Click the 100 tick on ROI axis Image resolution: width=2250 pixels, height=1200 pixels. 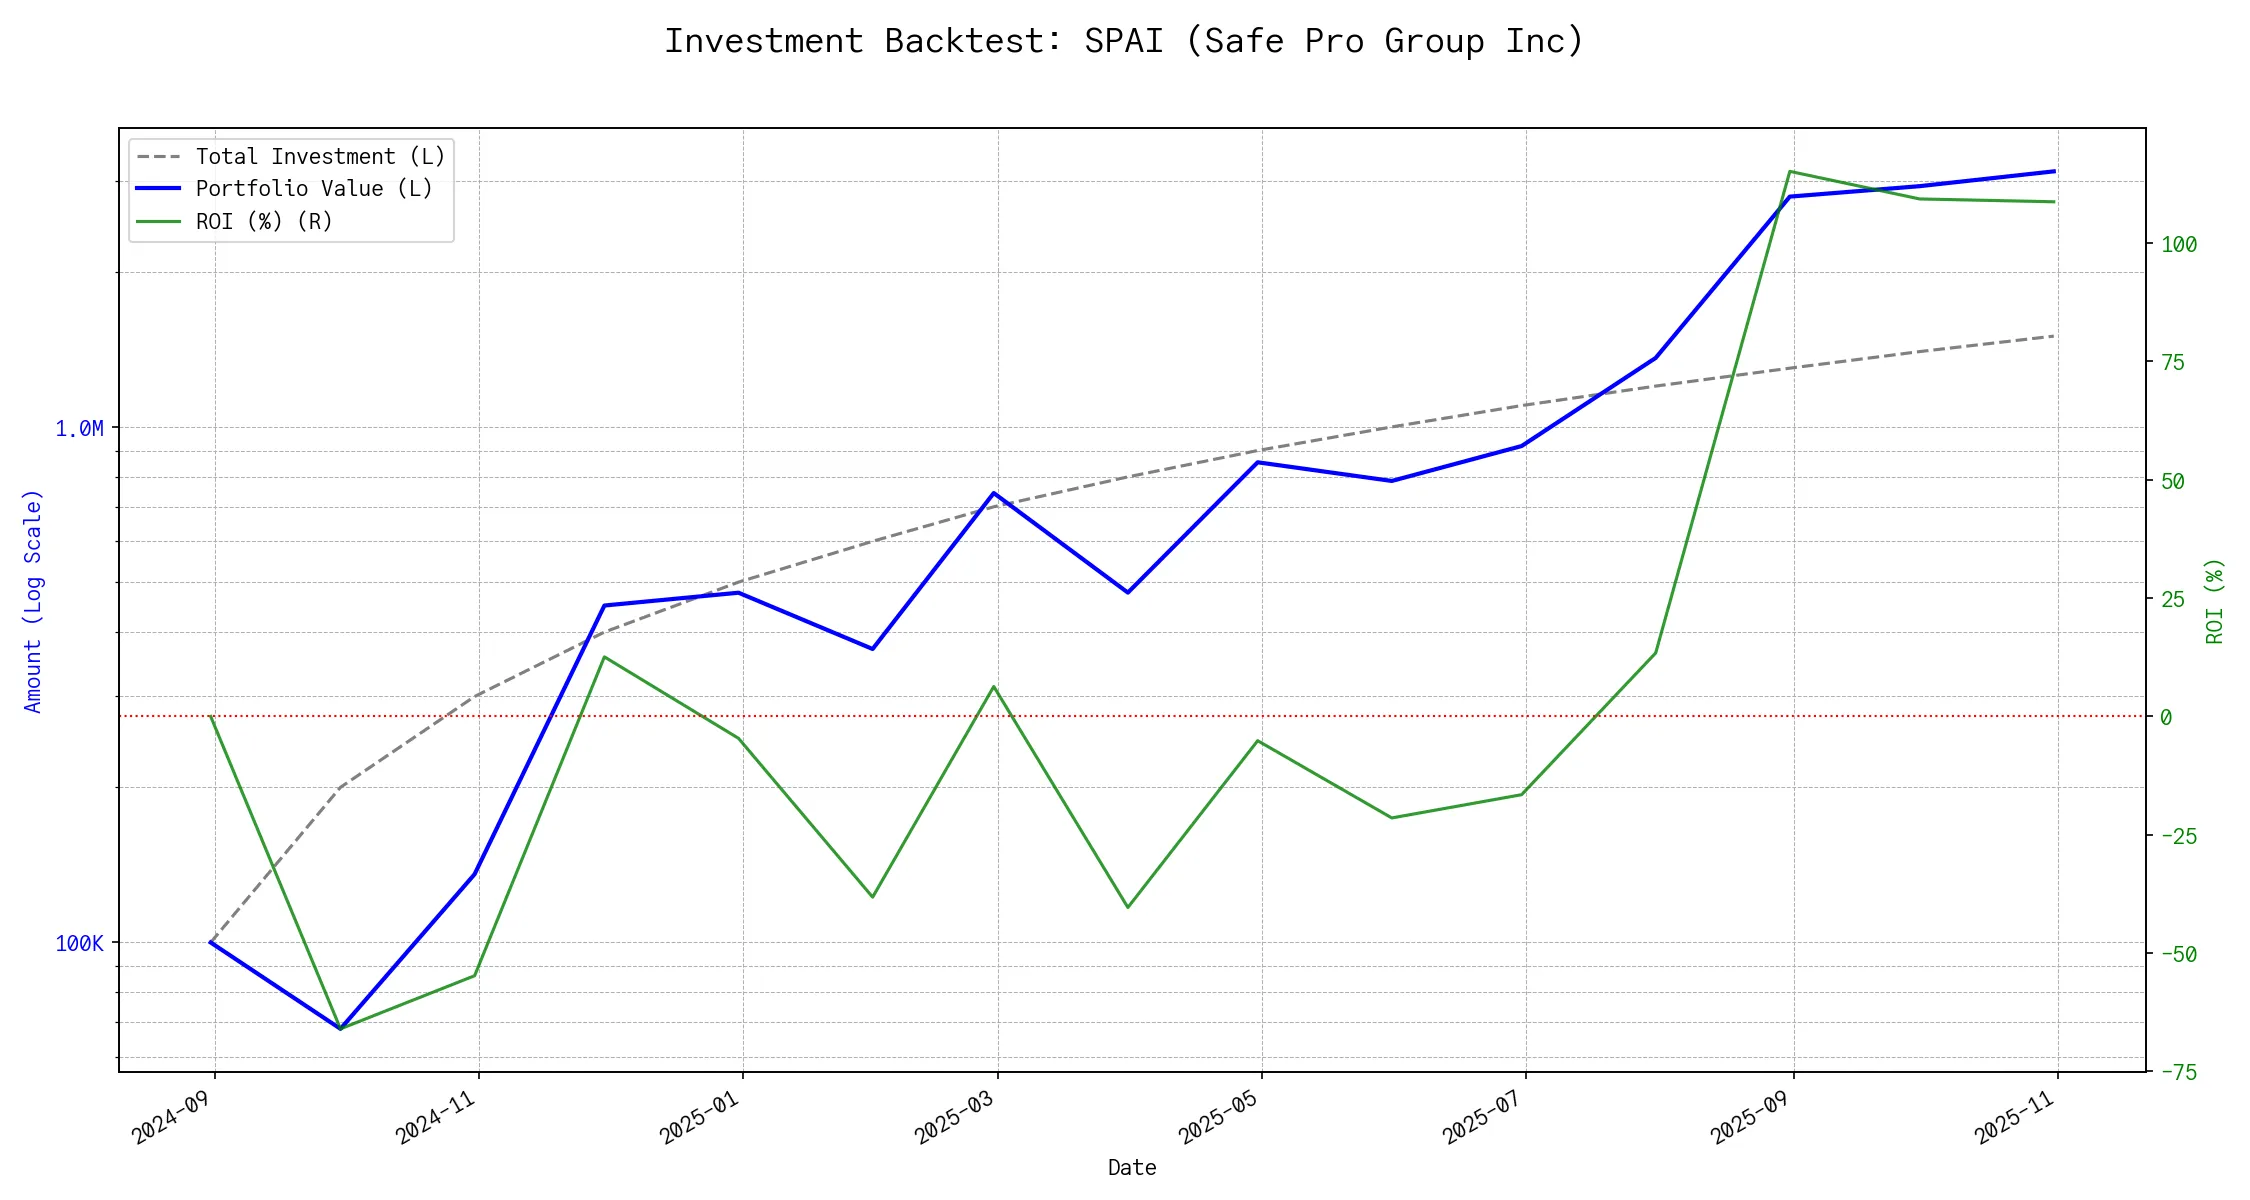2178,245
